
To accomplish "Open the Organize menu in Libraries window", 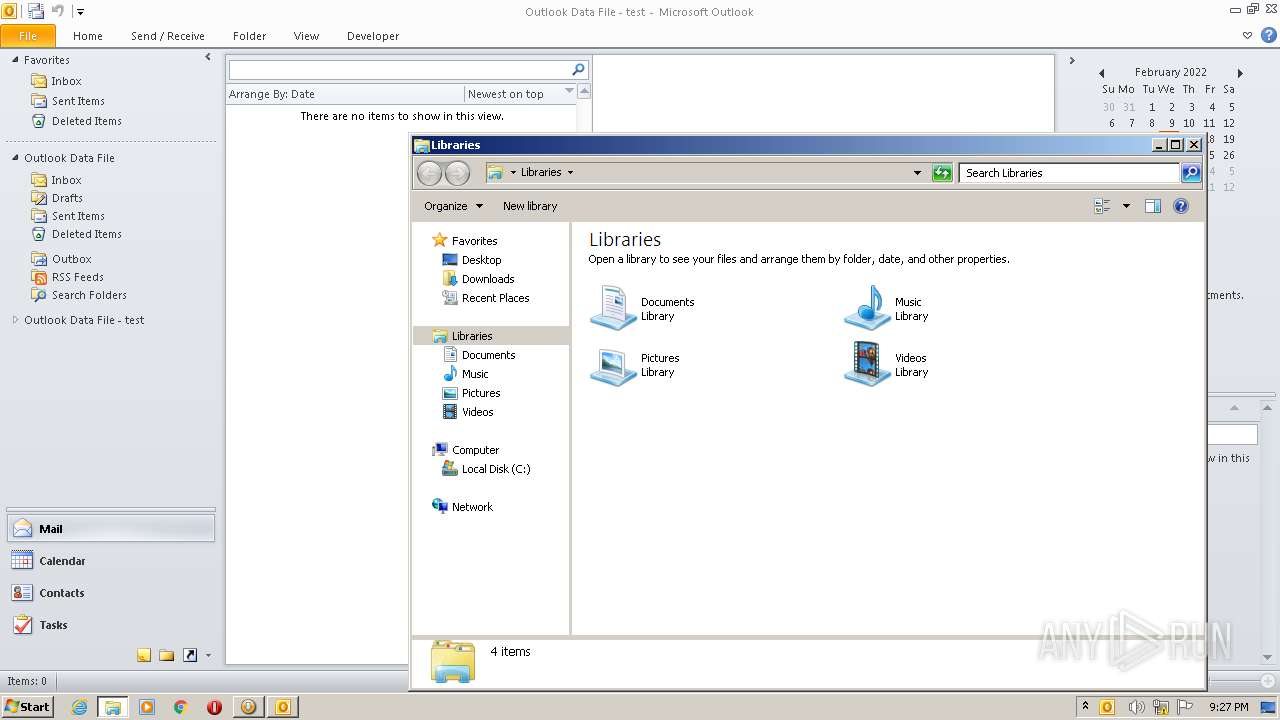I will [453, 206].
